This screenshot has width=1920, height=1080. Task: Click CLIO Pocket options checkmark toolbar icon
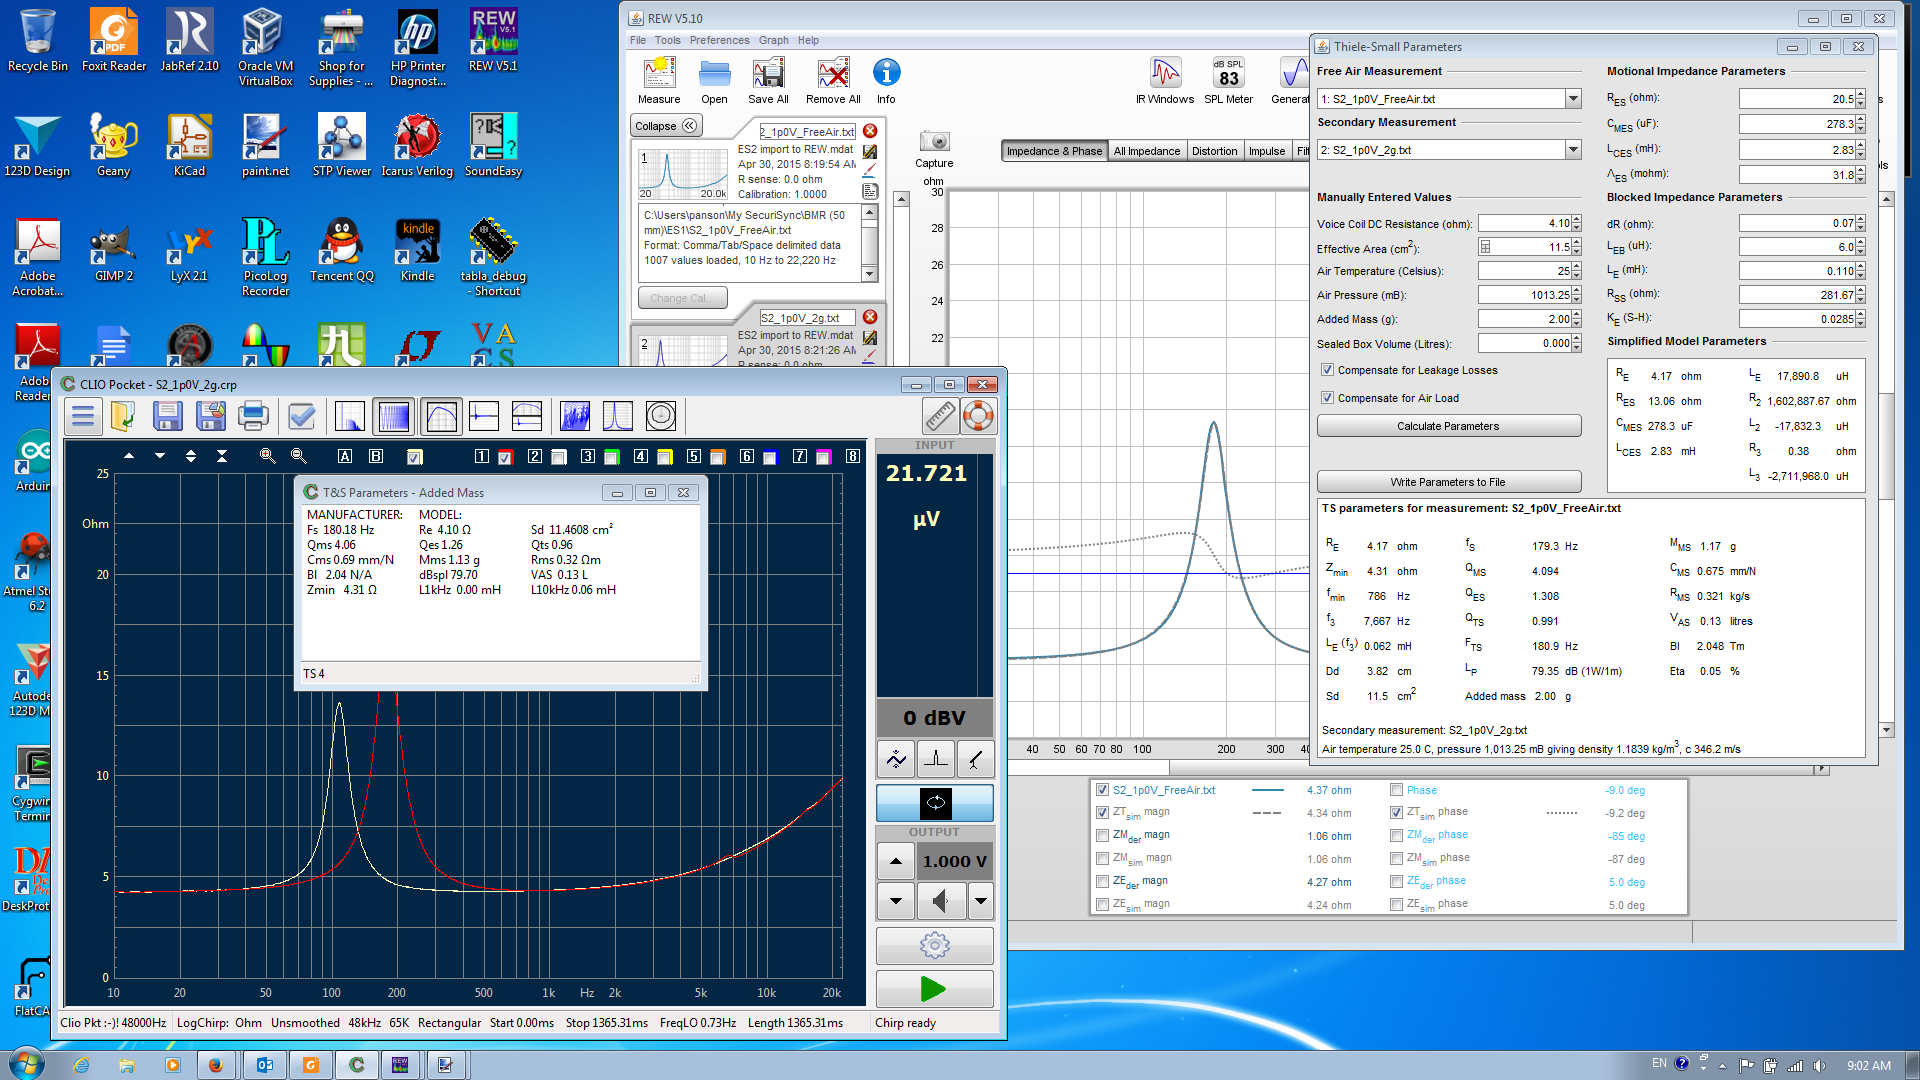click(301, 416)
